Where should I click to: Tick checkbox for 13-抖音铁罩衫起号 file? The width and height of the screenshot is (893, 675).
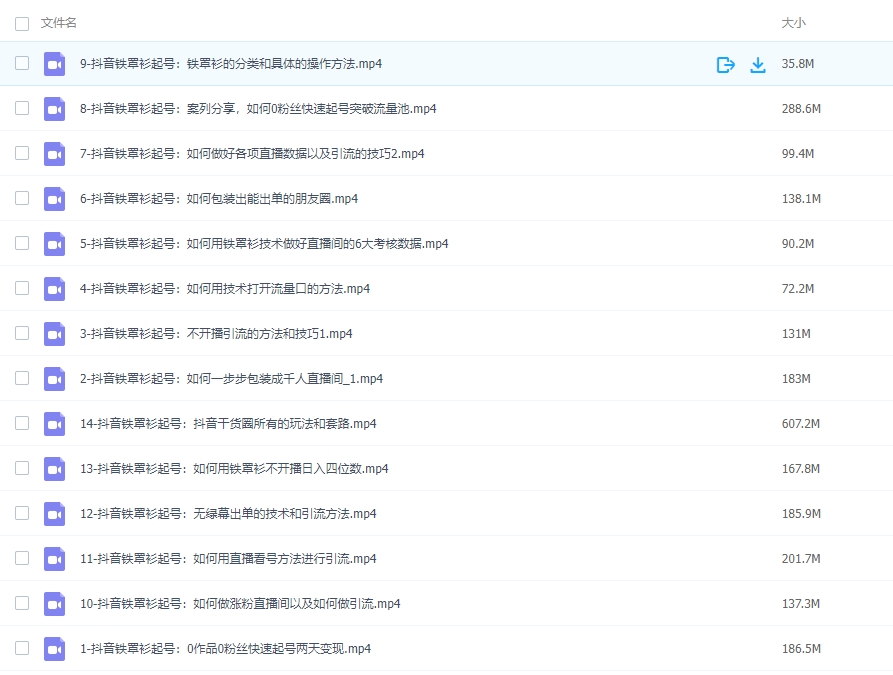click(x=22, y=469)
